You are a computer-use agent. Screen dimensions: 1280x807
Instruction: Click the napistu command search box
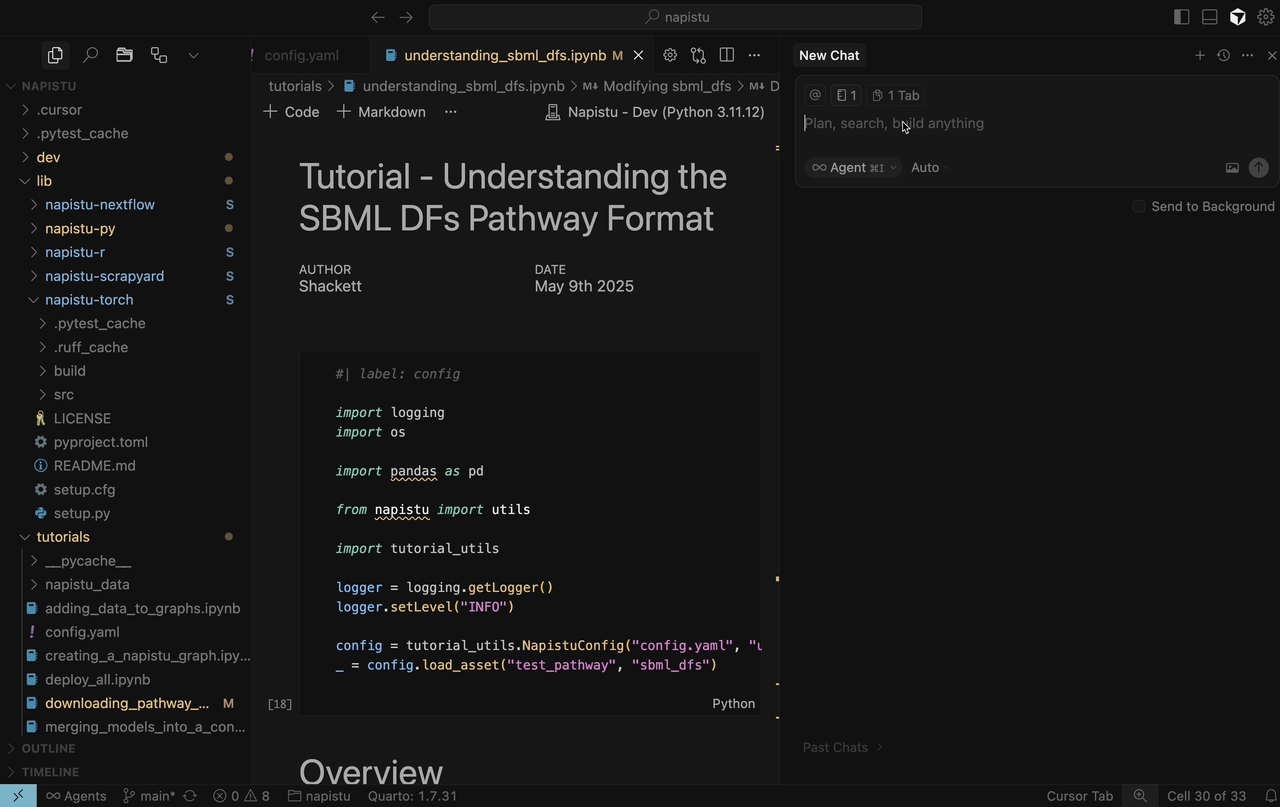(x=675, y=17)
